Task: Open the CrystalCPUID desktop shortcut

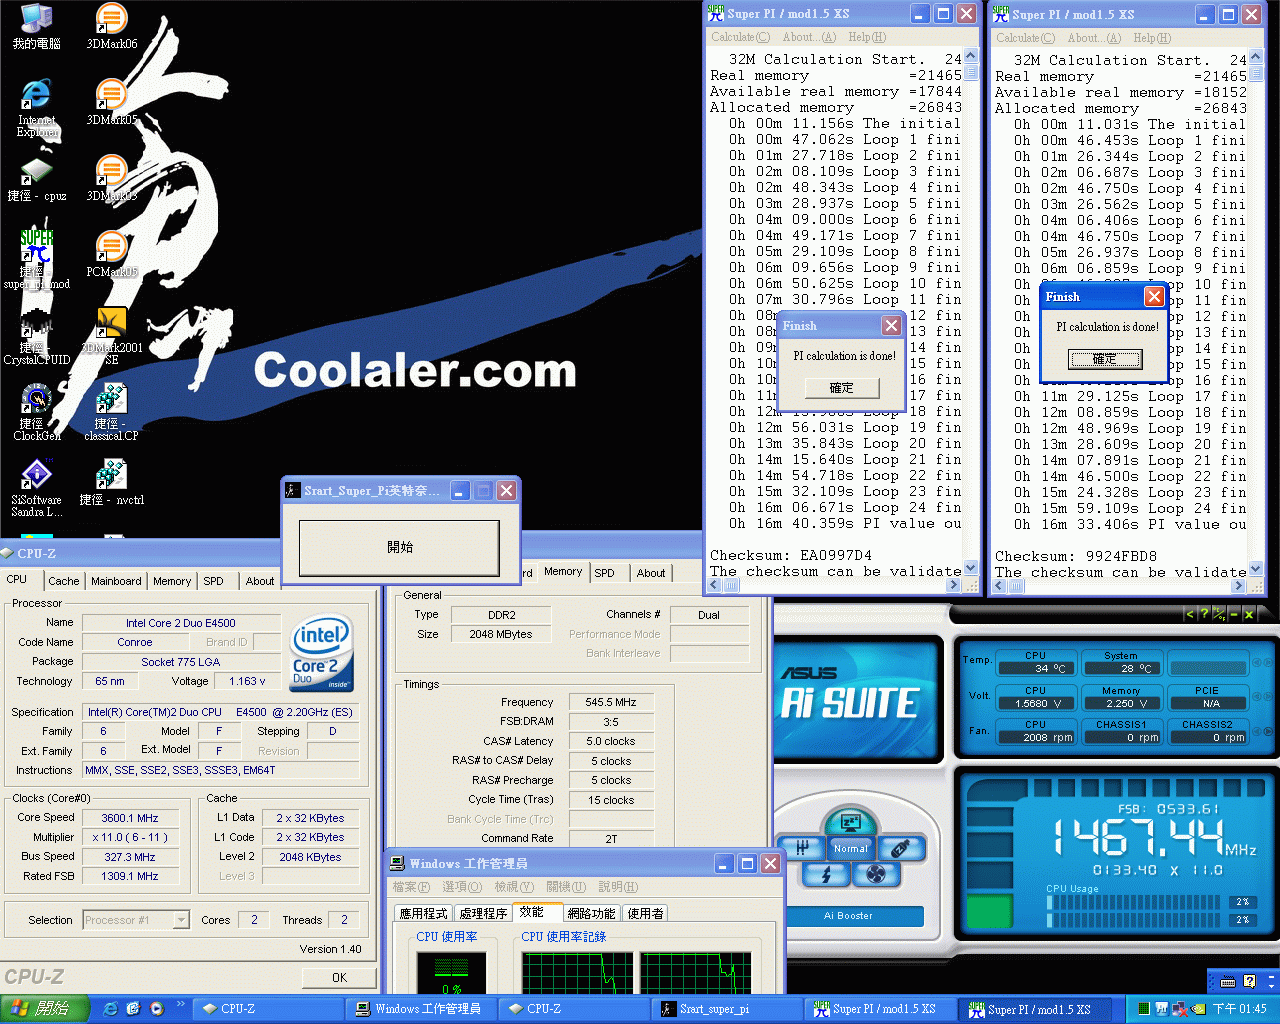Action: click(36, 336)
